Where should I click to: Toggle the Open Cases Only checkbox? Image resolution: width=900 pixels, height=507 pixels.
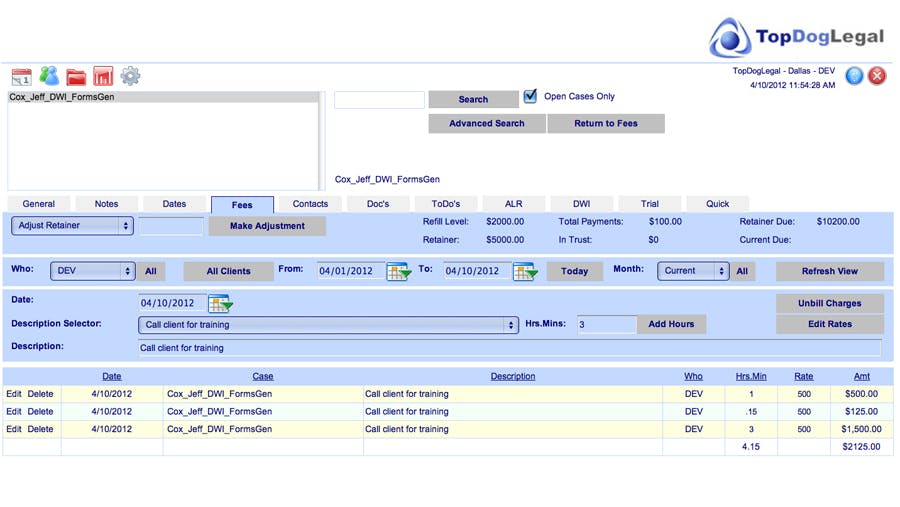530,97
